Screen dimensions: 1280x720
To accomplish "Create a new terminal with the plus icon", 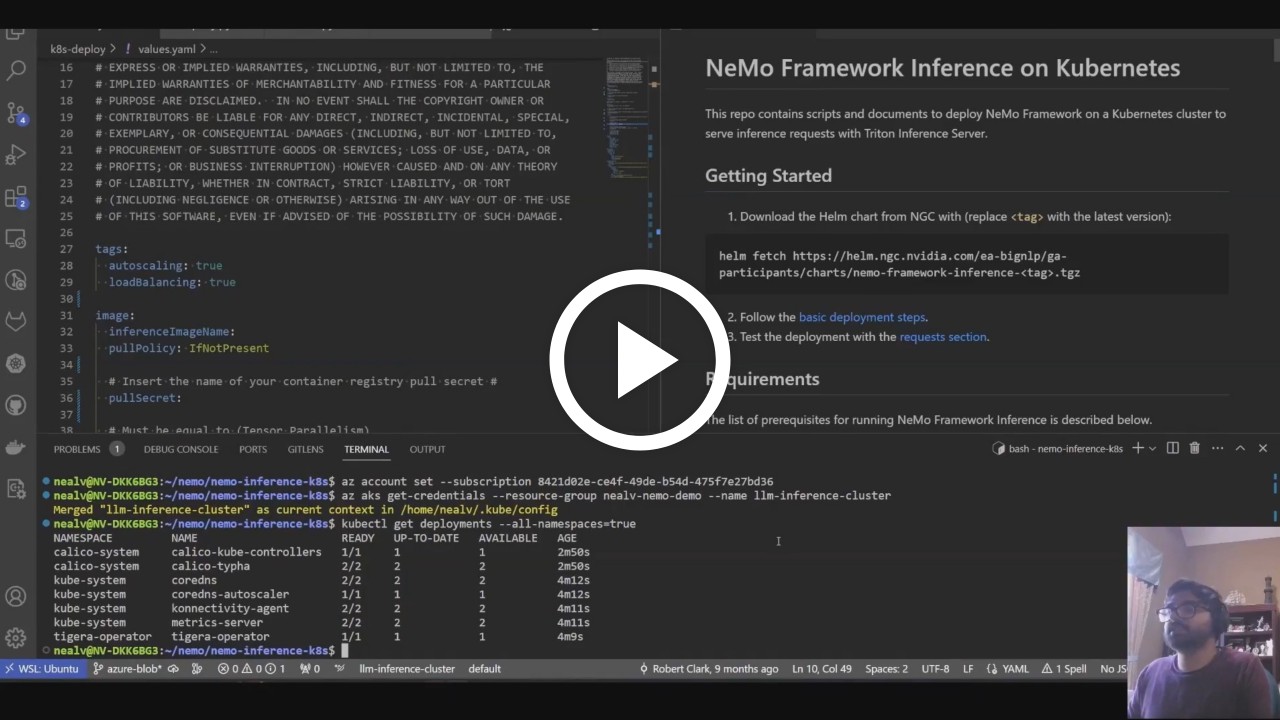I will click(1137, 448).
